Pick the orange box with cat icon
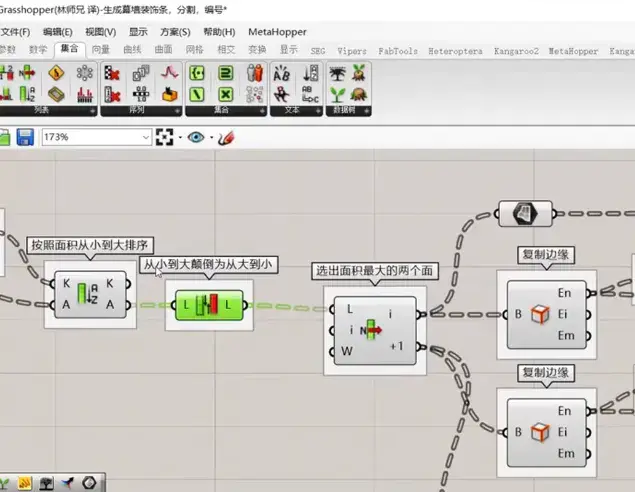 (x=170, y=94)
